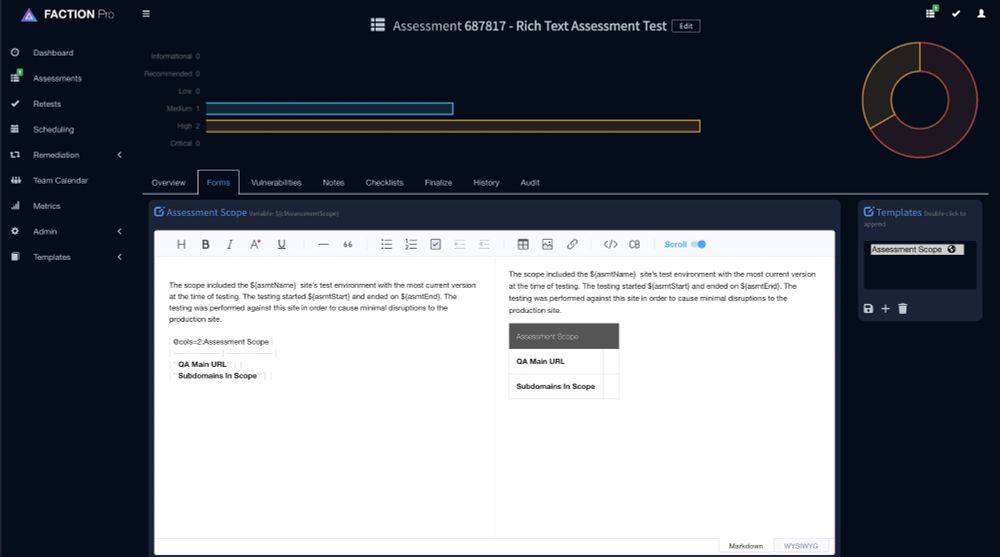Image resolution: width=1000 pixels, height=557 pixels.
Task: Click the Subdomains In Scope preview cell
Action: pyautogui.click(x=555, y=386)
